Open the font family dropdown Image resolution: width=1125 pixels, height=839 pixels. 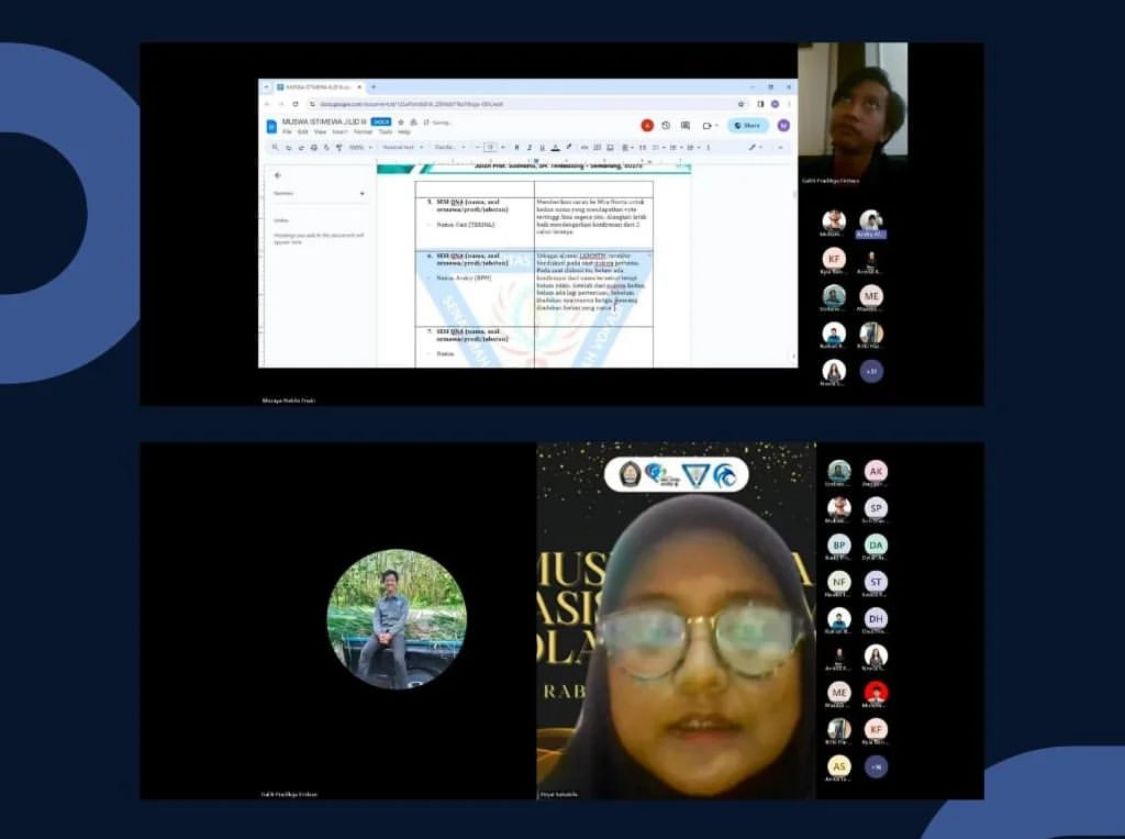tap(450, 148)
